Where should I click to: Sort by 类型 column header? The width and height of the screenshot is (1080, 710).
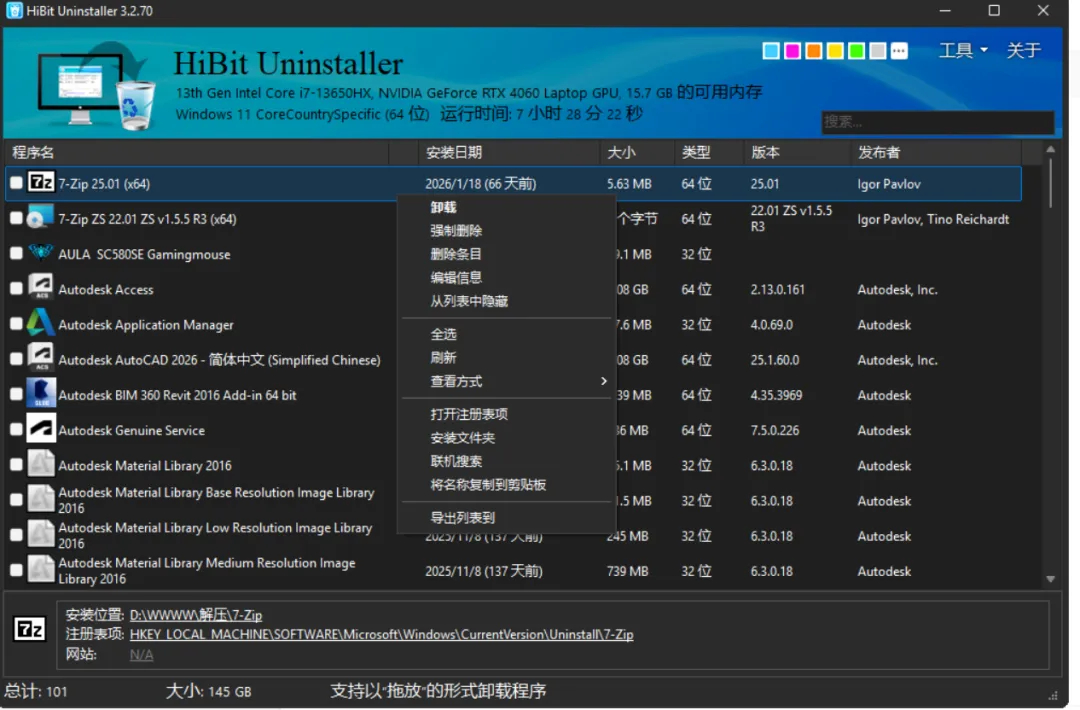[x=709, y=152]
